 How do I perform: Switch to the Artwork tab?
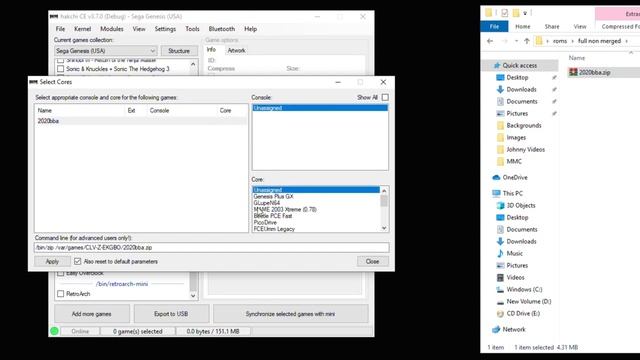(236, 51)
